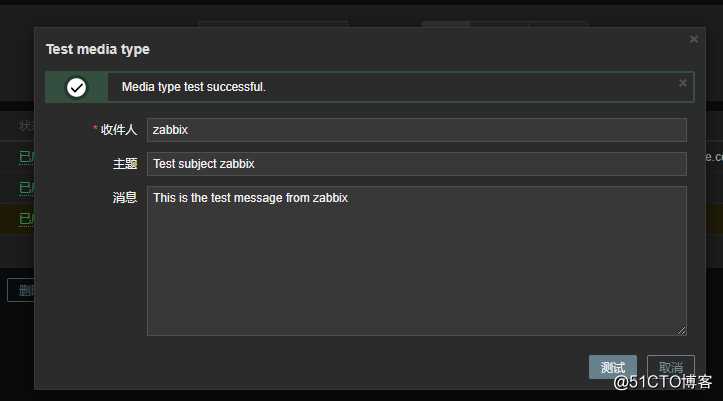Image resolution: width=723 pixels, height=401 pixels.
Task: Click the white checkmark success icon
Action: 76,87
